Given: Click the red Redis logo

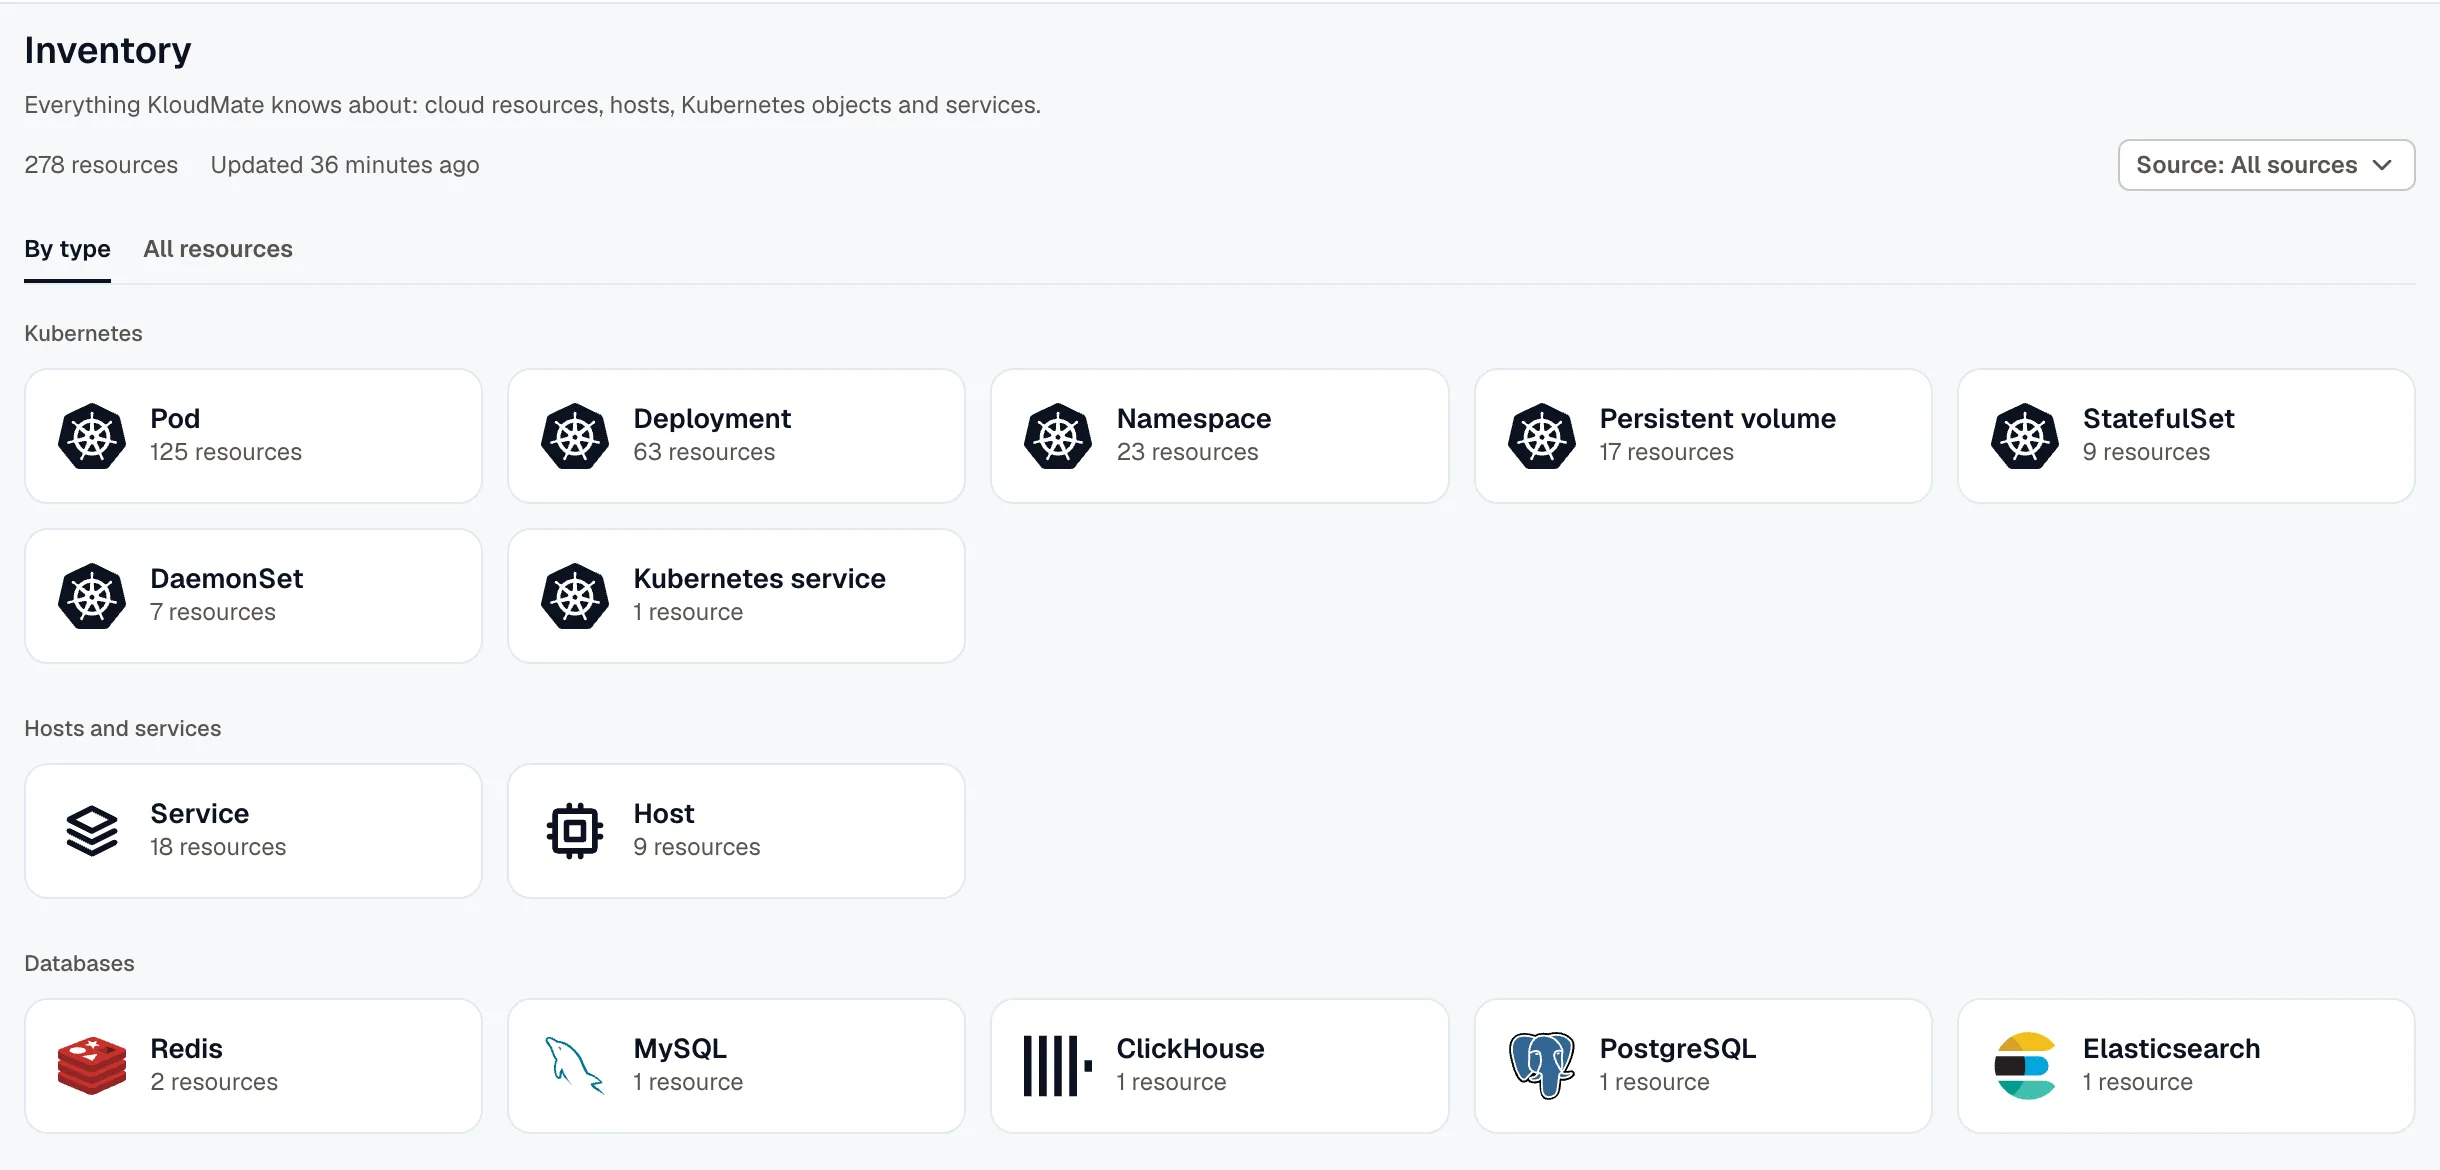Looking at the screenshot, I should 92,1066.
